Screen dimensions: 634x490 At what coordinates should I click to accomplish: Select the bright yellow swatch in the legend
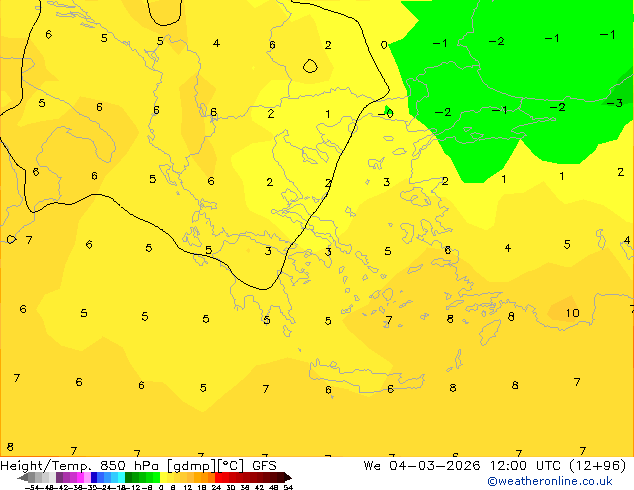point(163,477)
